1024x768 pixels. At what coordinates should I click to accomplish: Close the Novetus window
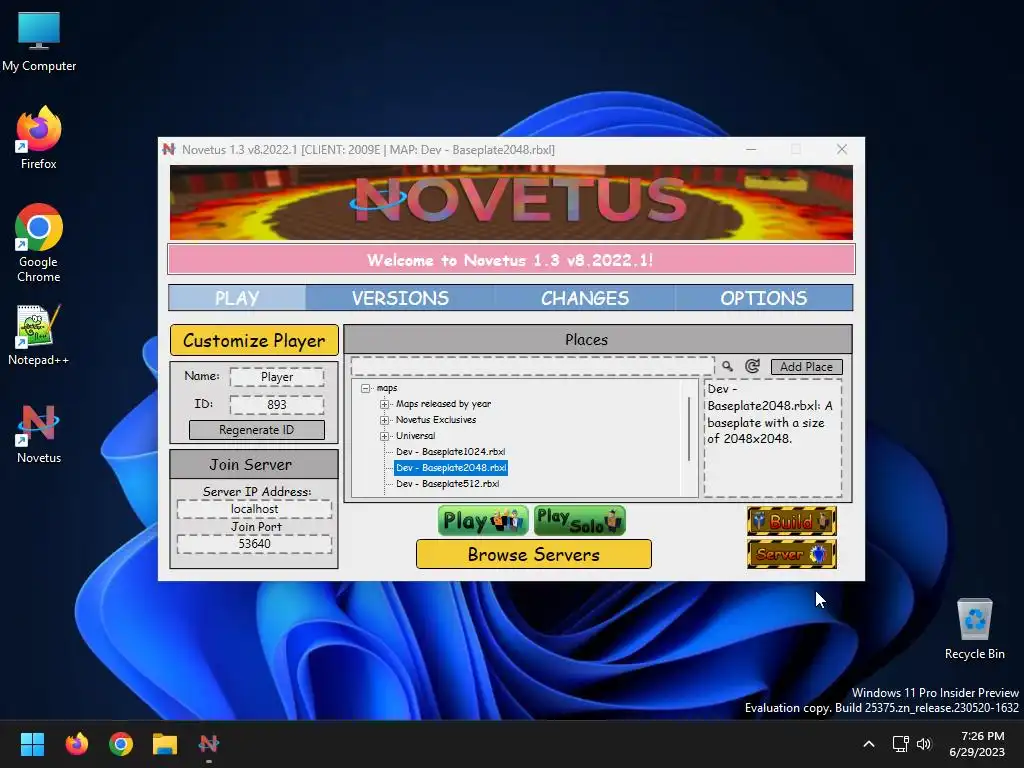pyautogui.click(x=842, y=150)
